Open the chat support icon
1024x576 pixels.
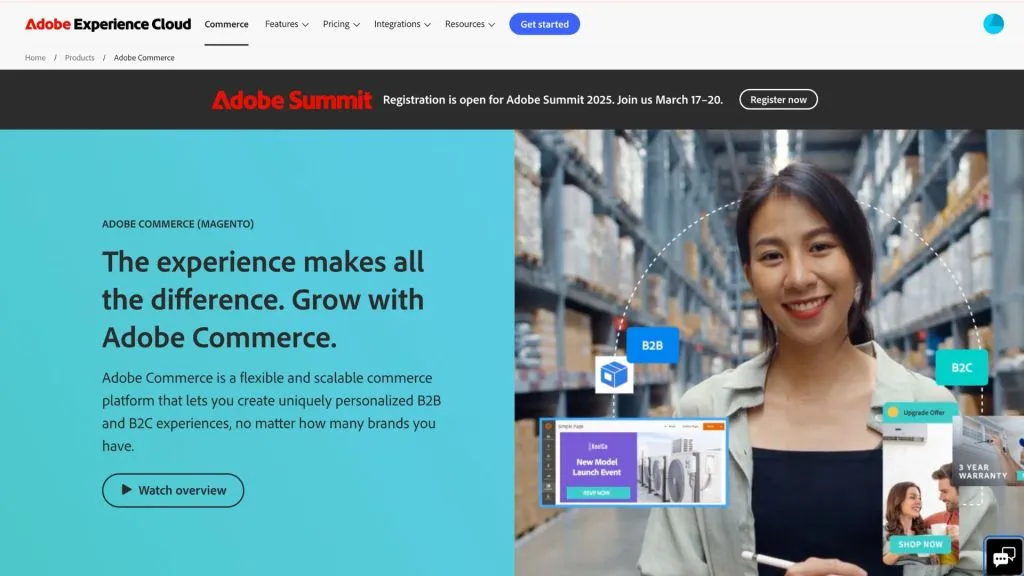pyautogui.click(x=1004, y=557)
